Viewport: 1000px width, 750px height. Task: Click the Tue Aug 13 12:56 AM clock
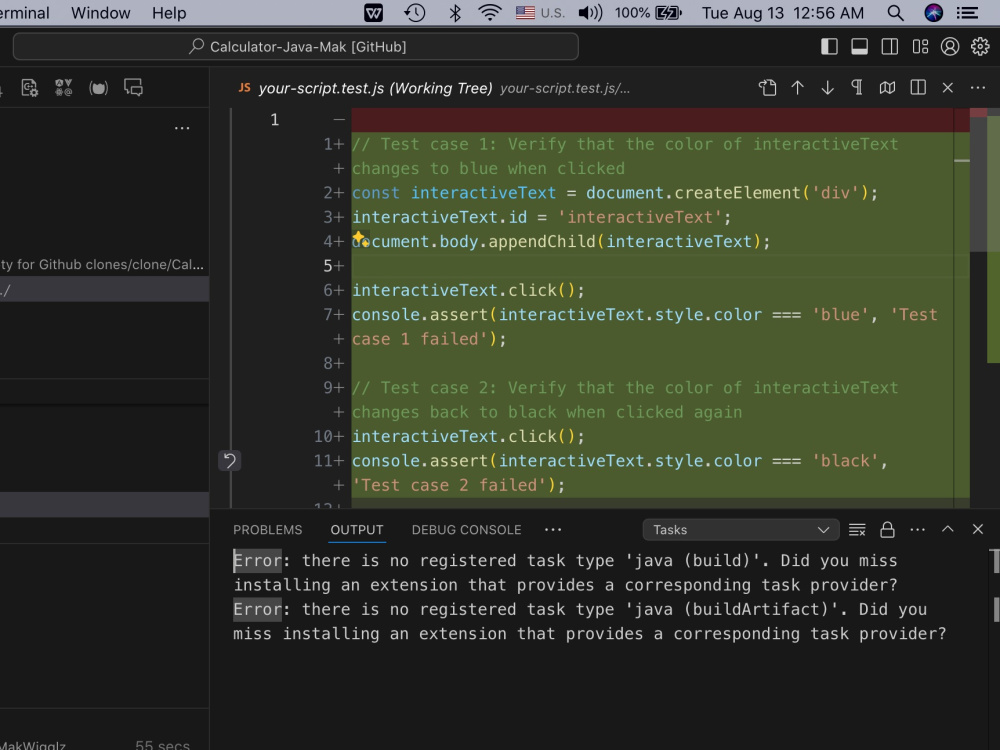click(783, 13)
